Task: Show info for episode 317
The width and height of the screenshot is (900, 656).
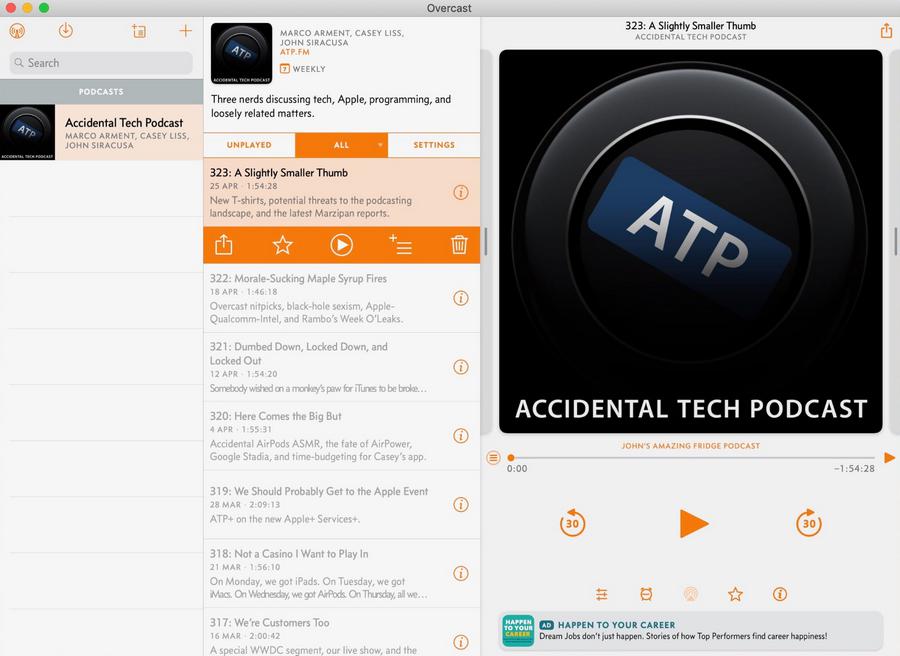Action: 461,643
